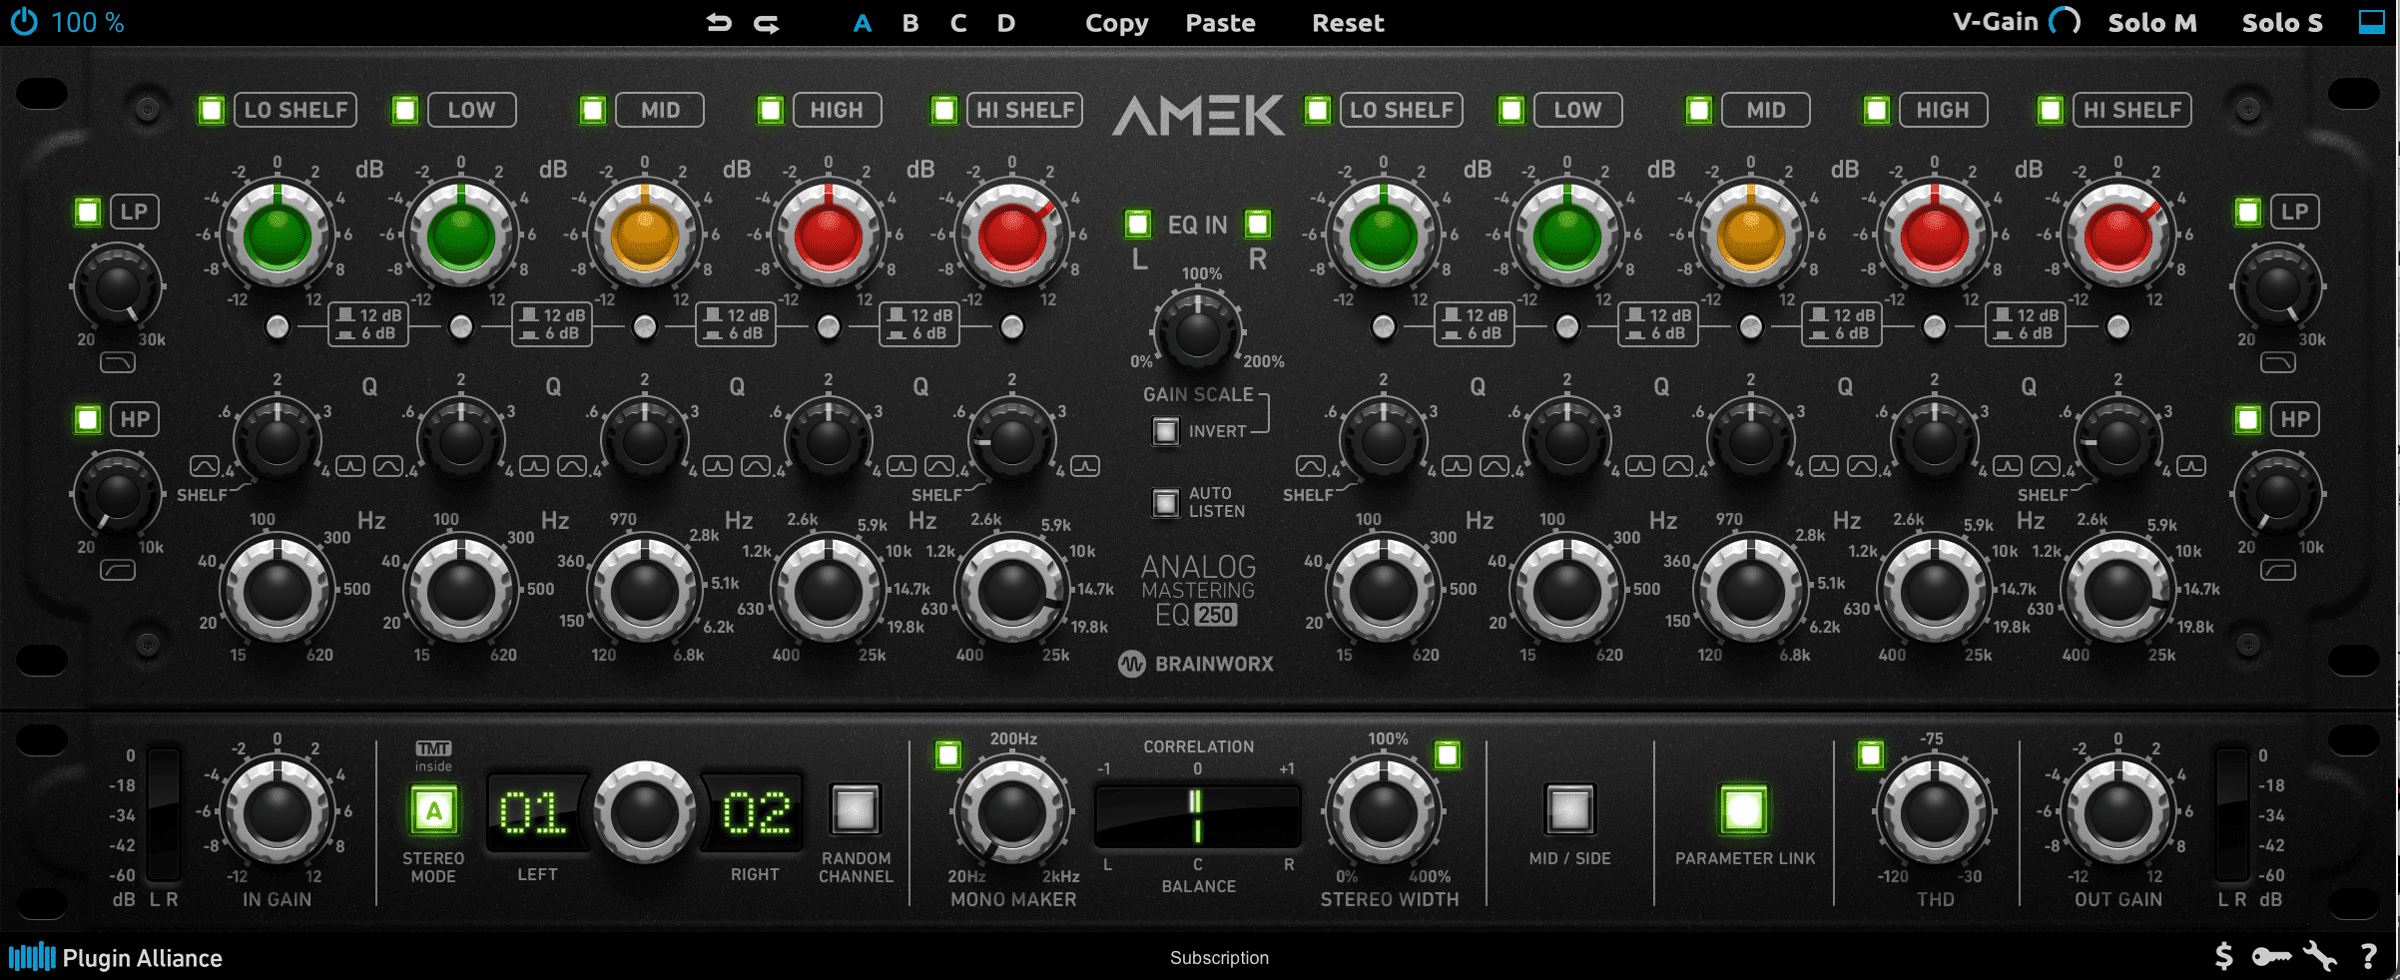
Task: Toggle the Mono Maker LED
Action: 948,754
